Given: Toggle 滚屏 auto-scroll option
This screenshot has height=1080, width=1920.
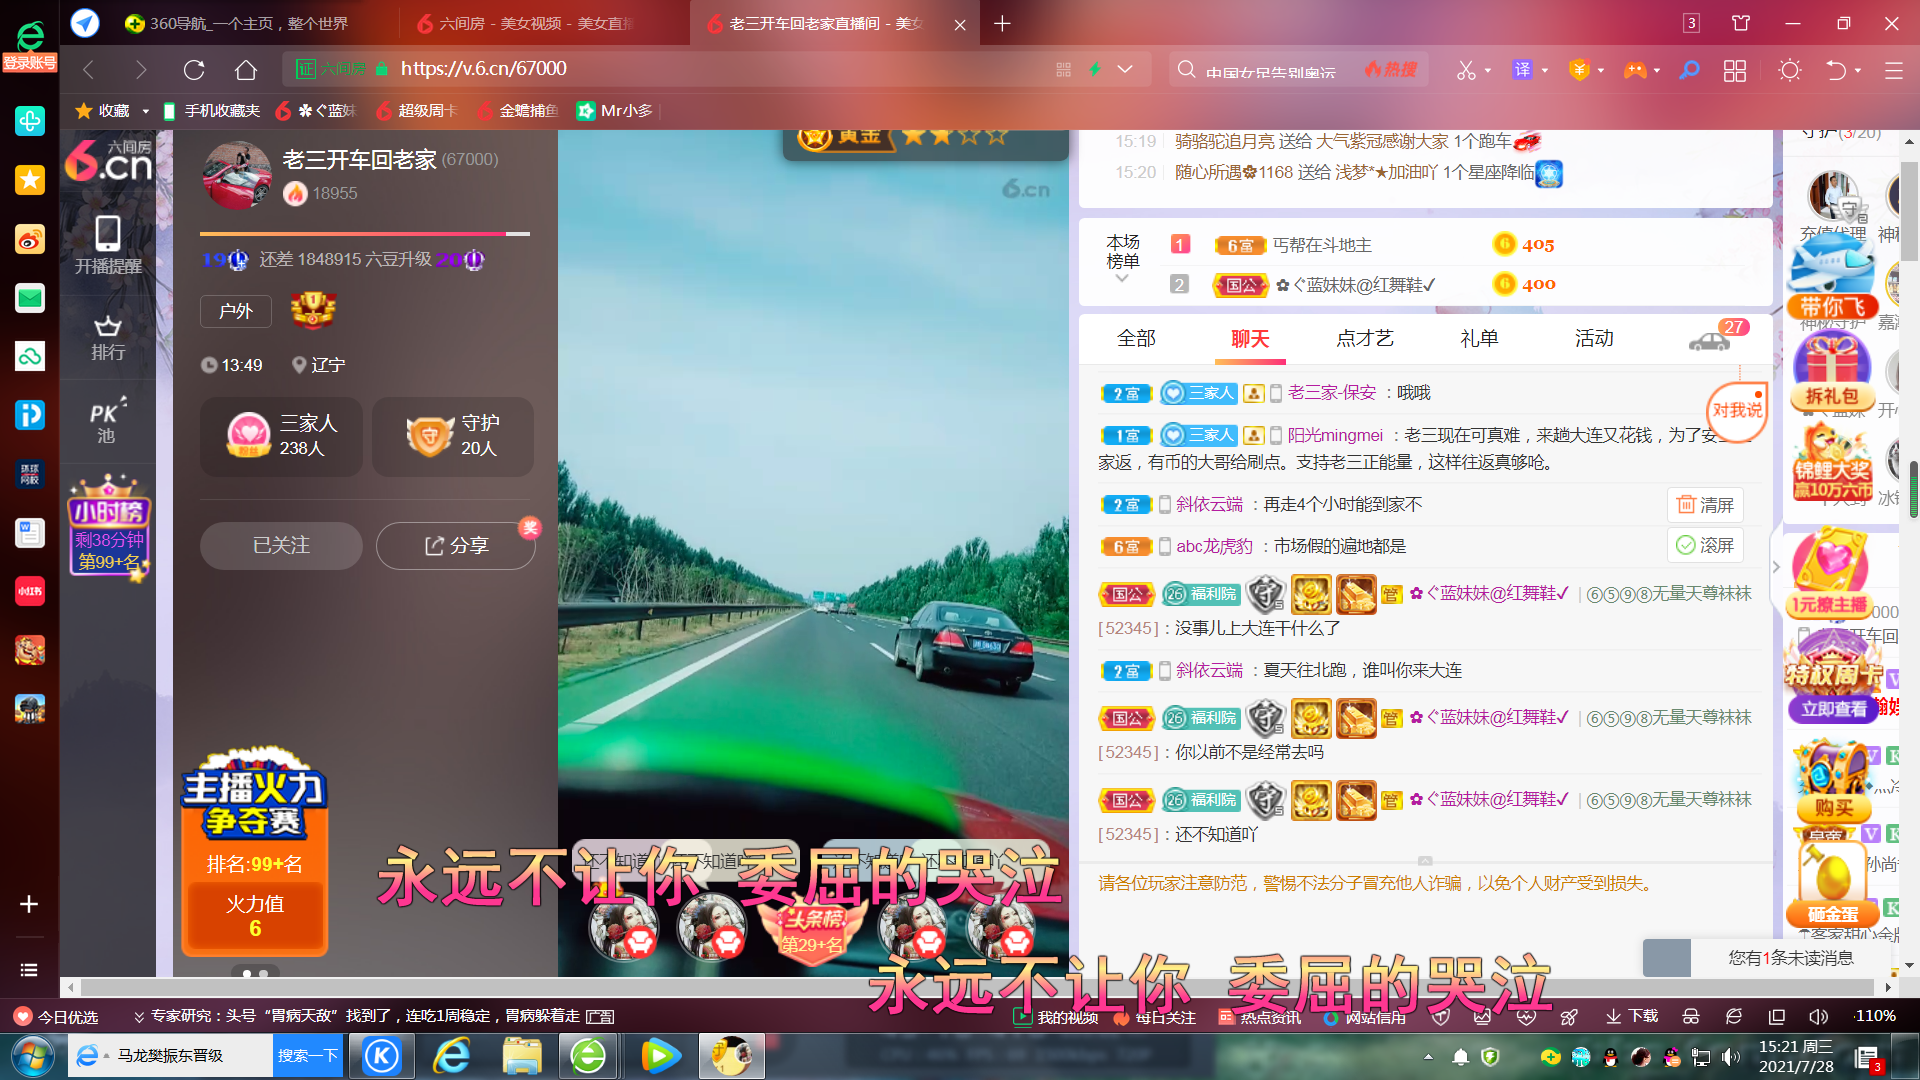Looking at the screenshot, I should coord(1705,545).
